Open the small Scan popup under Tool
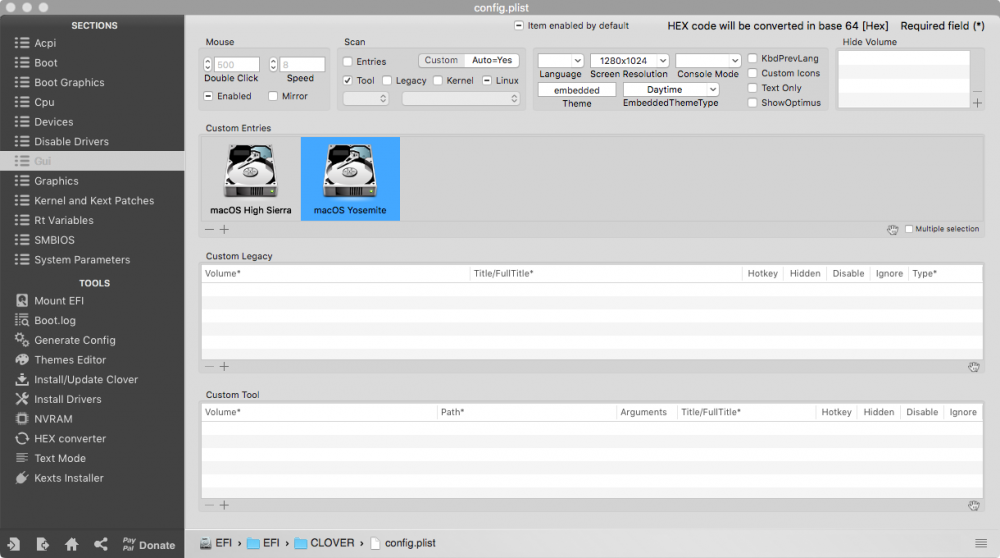The width and height of the screenshot is (1000, 558). click(x=365, y=98)
